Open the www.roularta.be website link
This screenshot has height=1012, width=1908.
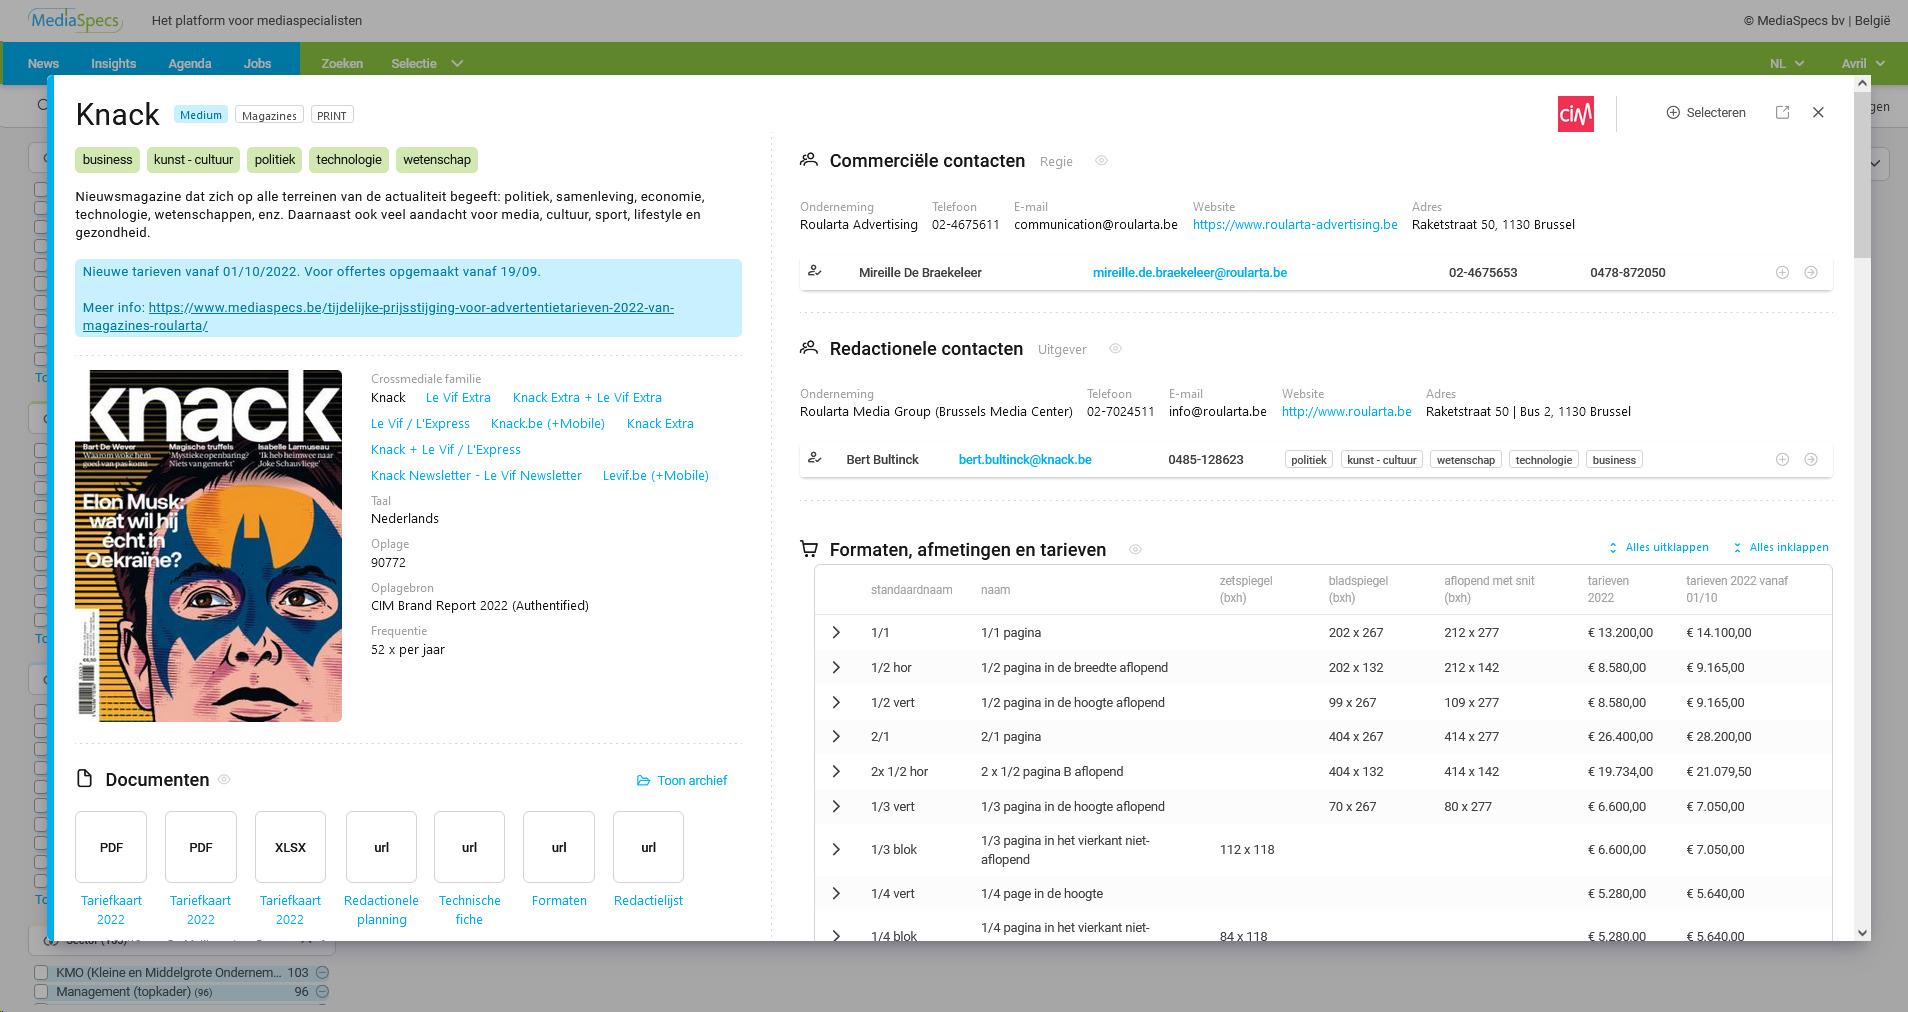1347,412
